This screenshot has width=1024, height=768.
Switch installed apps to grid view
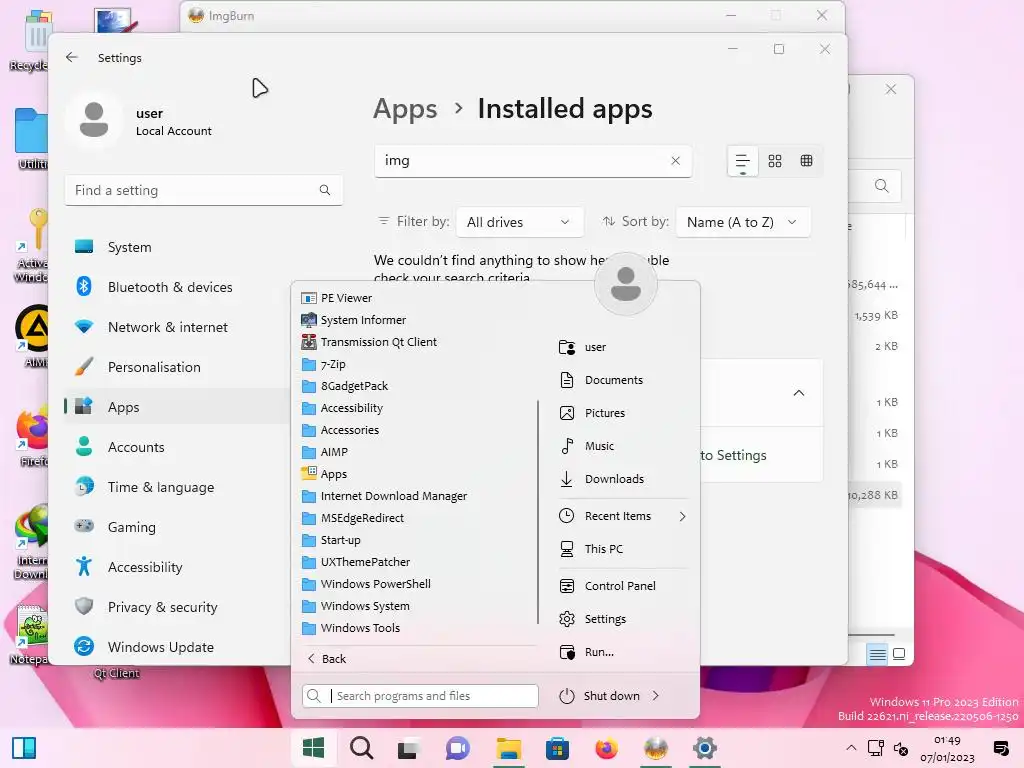[x=775, y=161]
